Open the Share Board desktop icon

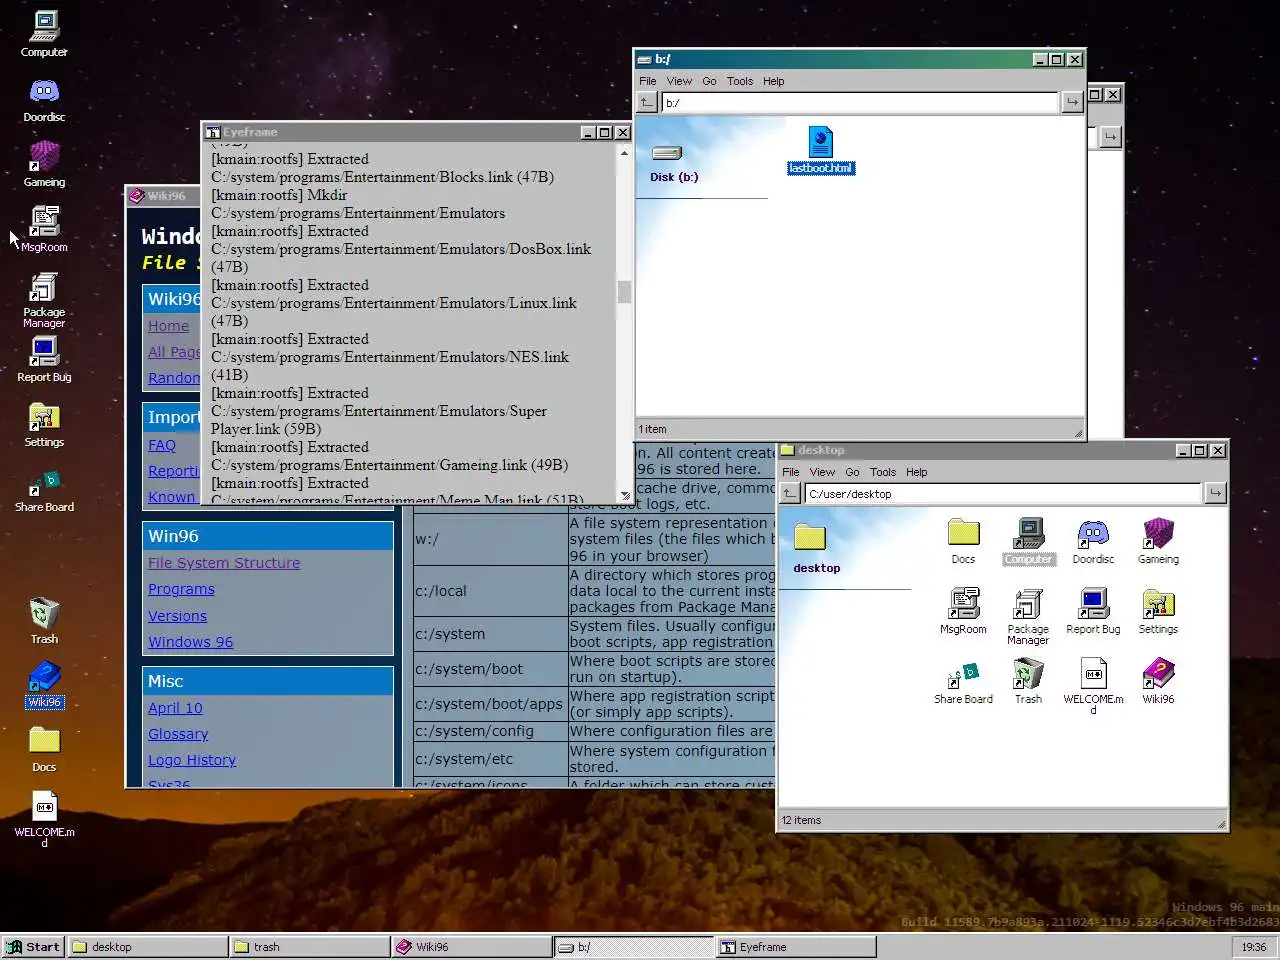pyautogui.click(x=44, y=490)
